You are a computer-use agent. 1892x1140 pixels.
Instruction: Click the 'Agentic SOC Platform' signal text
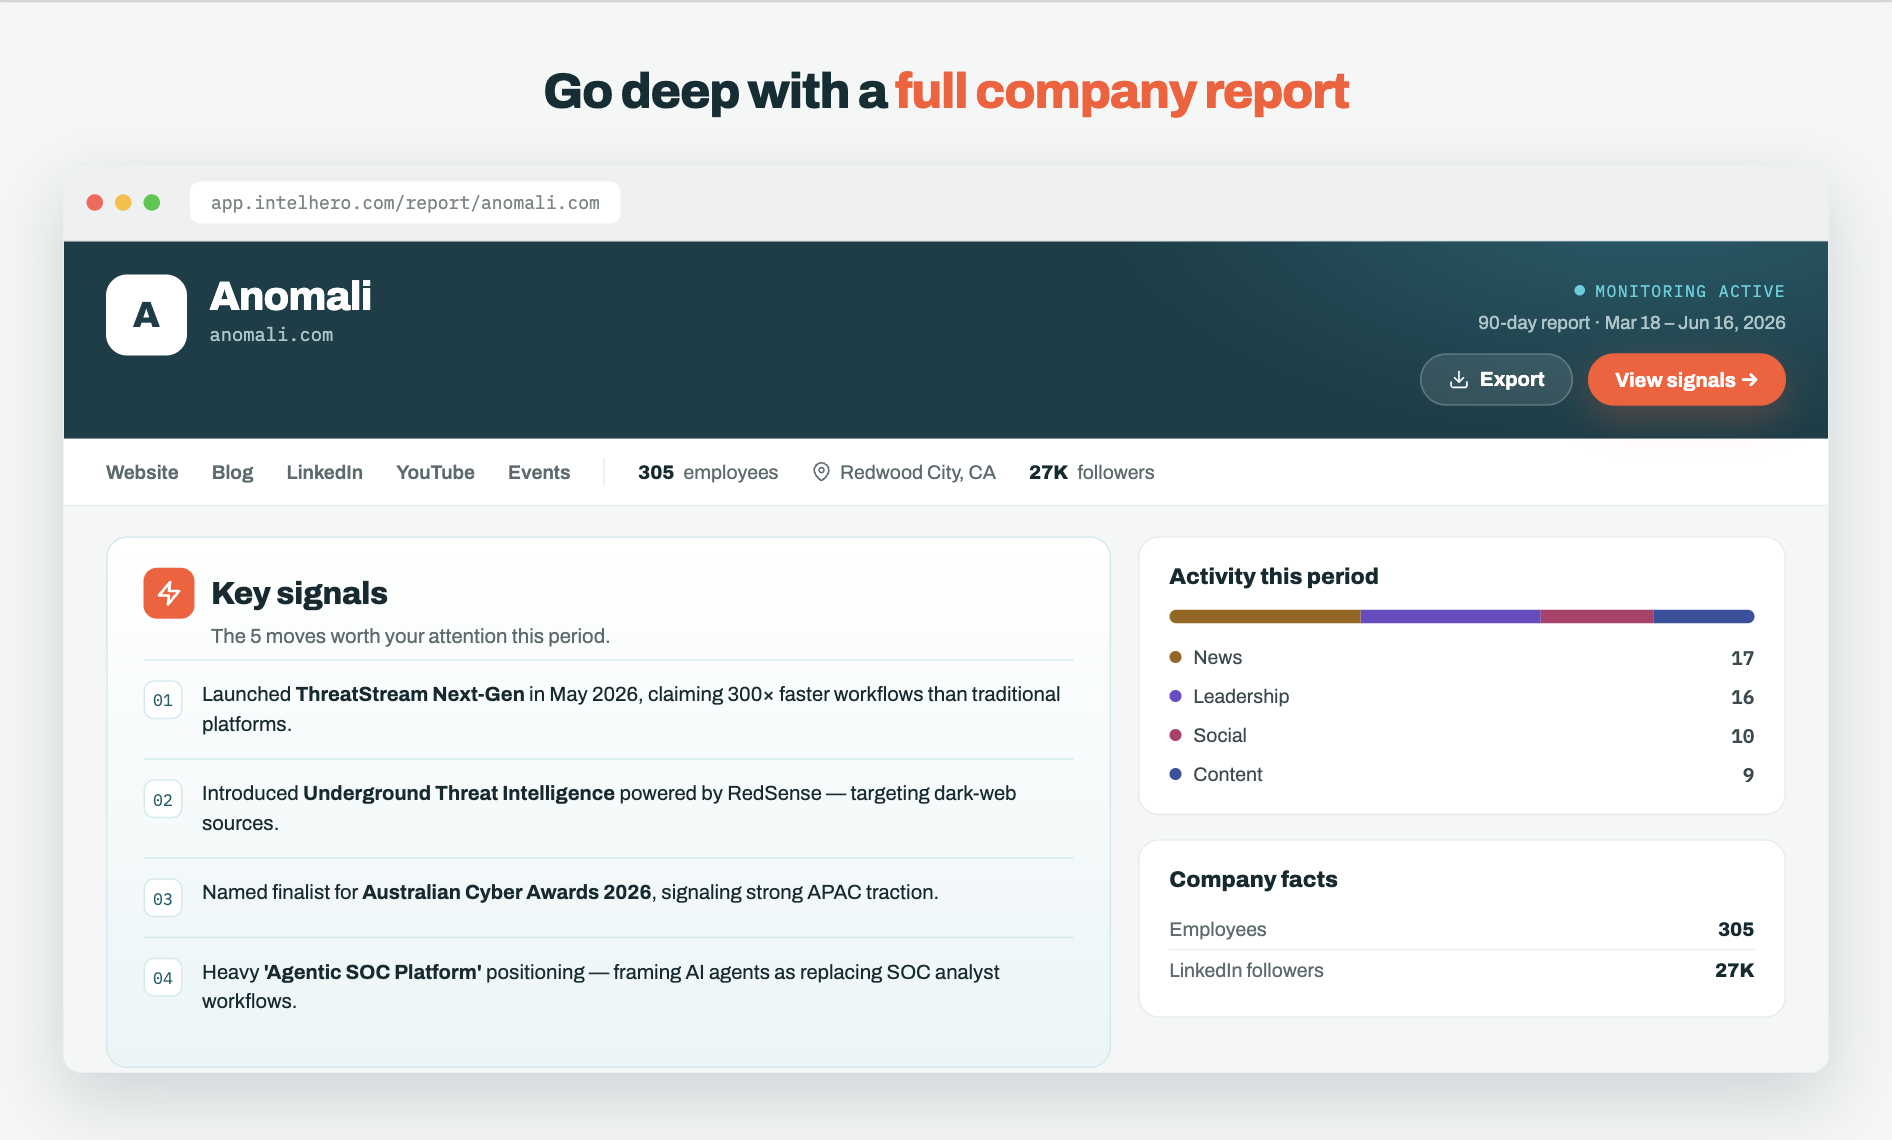click(x=600, y=986)
